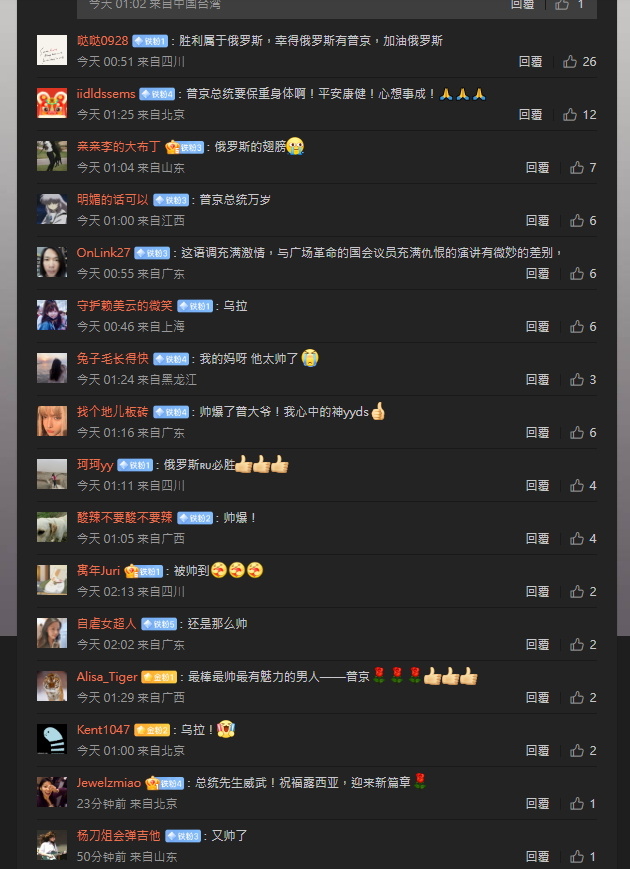Image resolution: width=630 pixels, height=869 pixels.
Task: Open username link 酸辣不要酸不要辣
Action: (x=125, y=518)
